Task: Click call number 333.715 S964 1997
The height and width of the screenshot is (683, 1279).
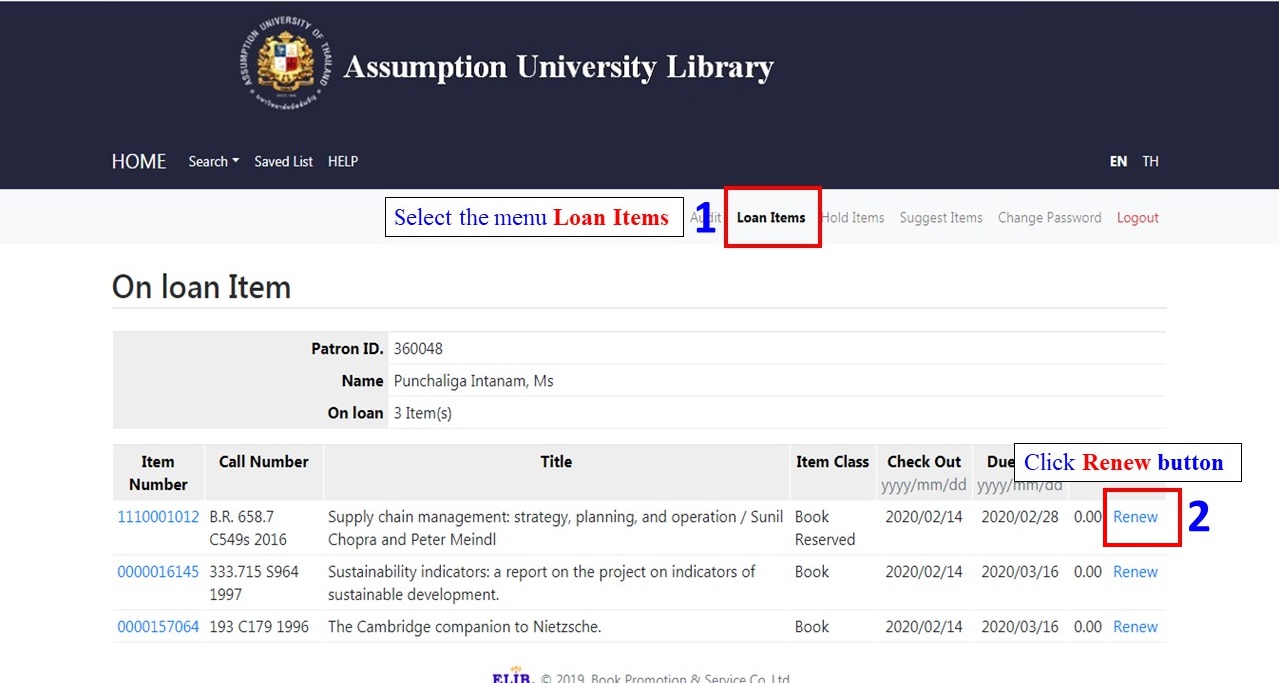Action: pos(254,583)
